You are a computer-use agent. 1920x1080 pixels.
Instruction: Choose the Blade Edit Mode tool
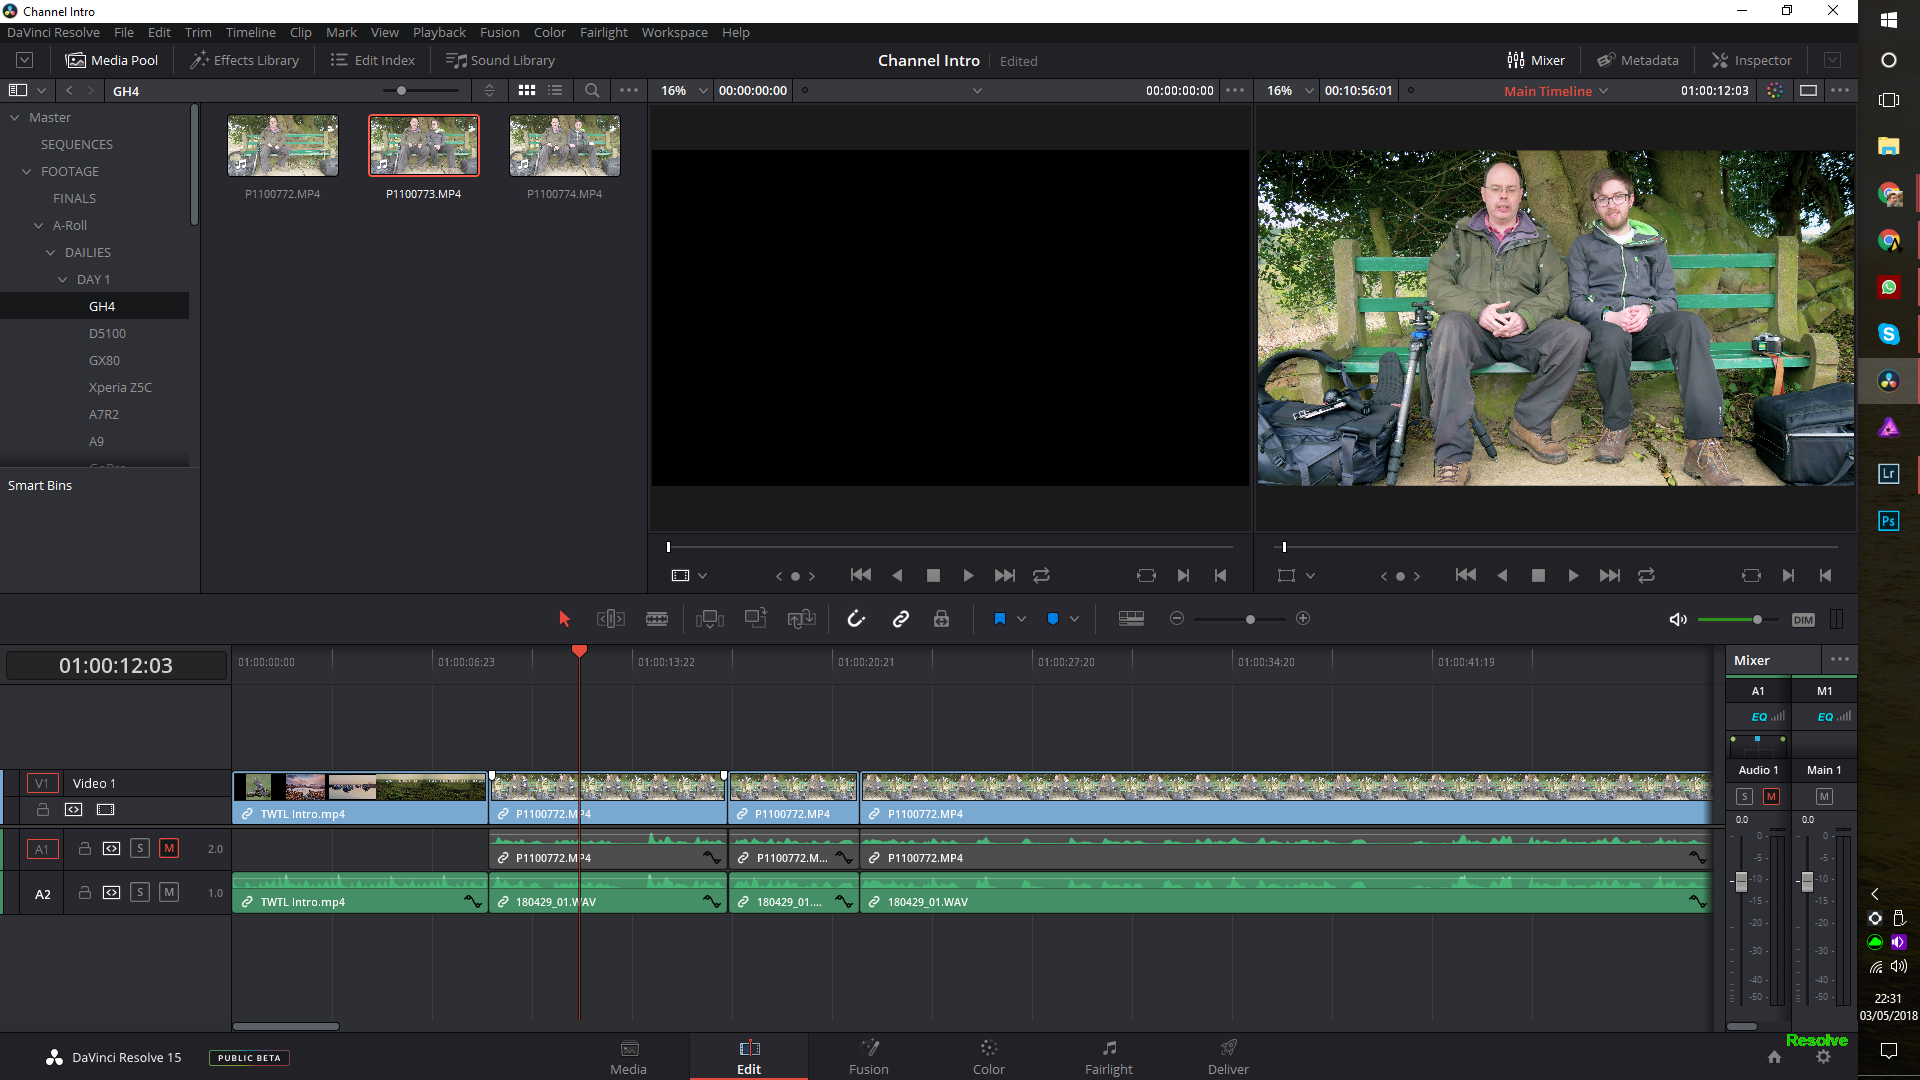coord(657,619)
